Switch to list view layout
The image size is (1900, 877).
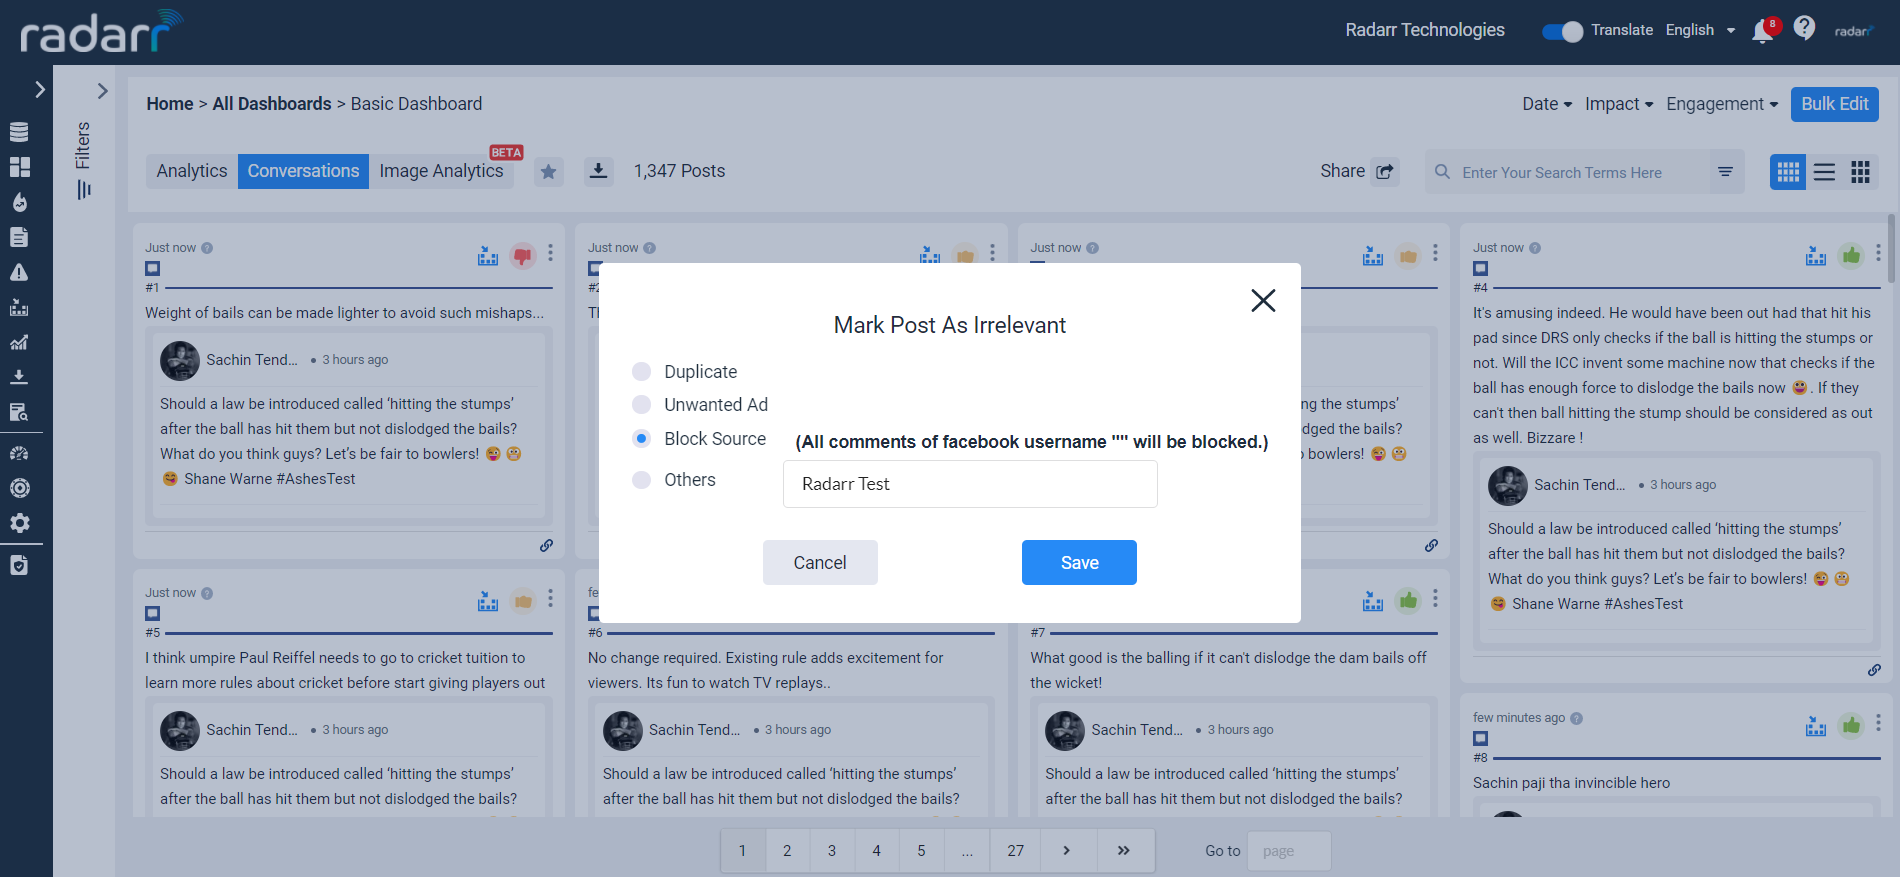coord(1824,172)
